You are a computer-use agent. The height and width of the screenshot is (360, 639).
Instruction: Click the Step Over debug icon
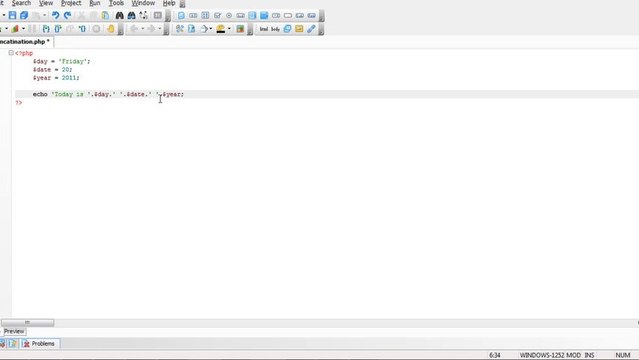click(x=58, y=29)
